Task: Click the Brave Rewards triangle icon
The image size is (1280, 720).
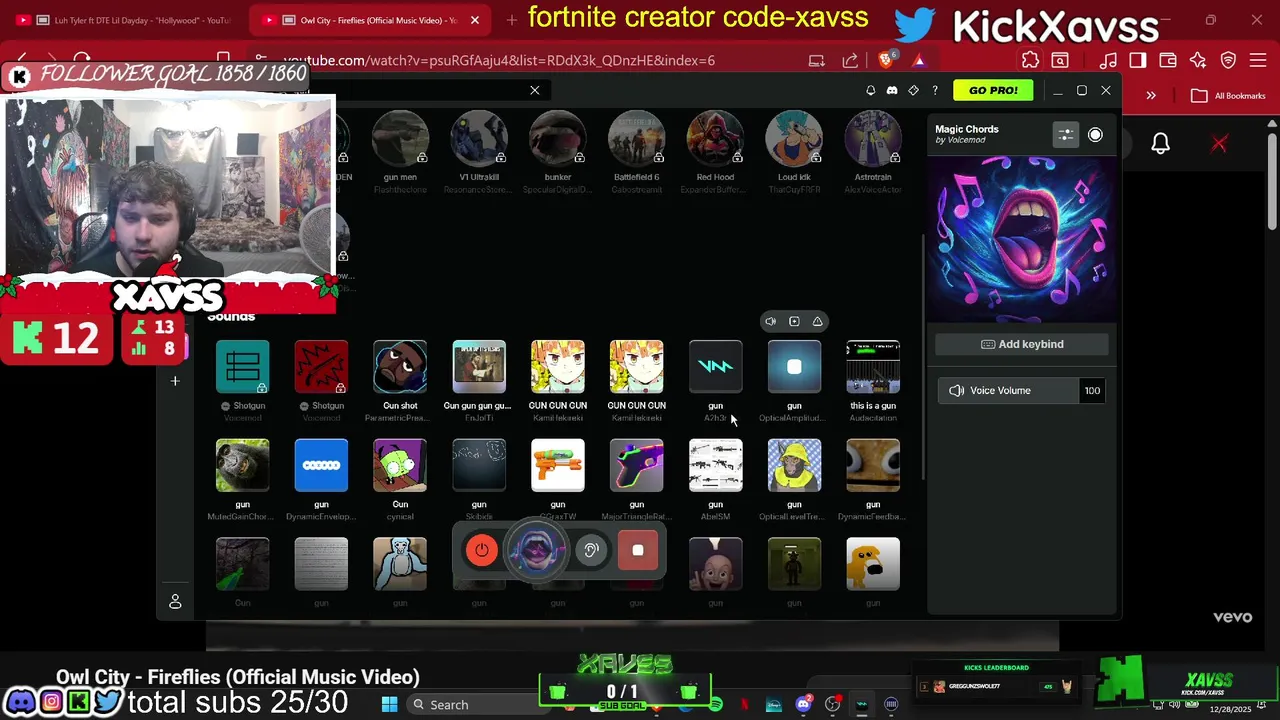Action: point(919,60)
